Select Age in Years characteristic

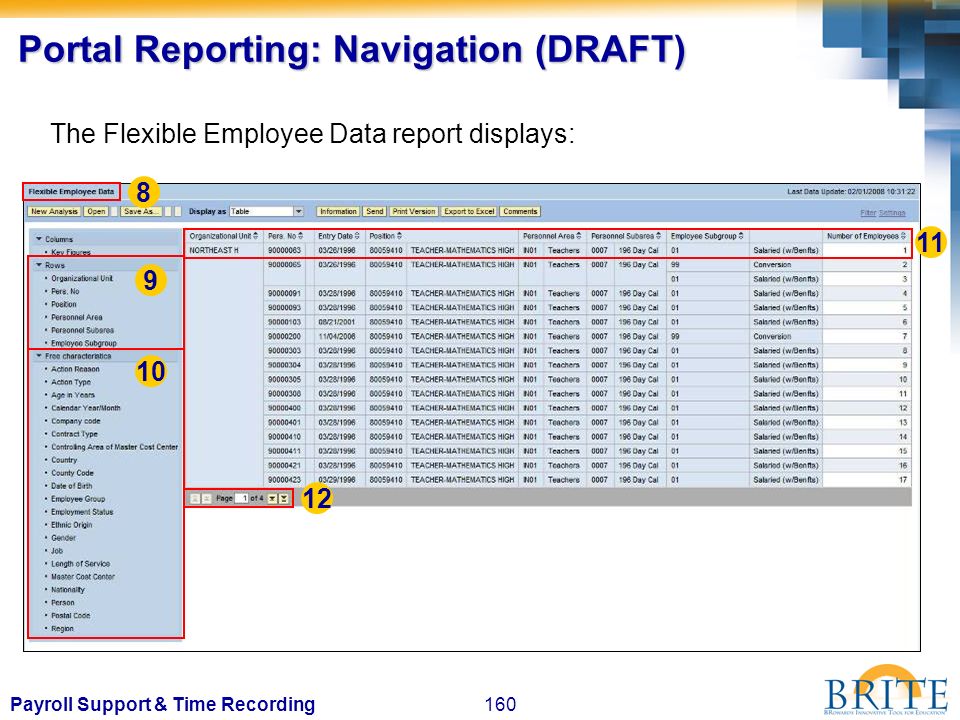[x=73, y=395]
